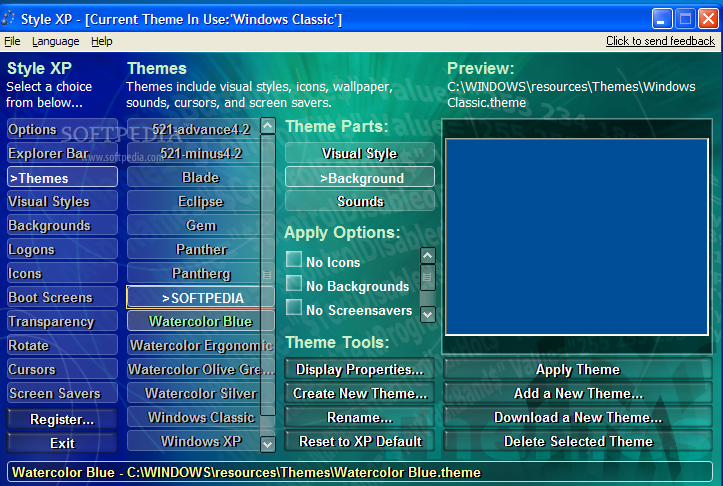The image size is (723, 486).
Task: Click the Rename... button
Action: click(x=360, y=417)
